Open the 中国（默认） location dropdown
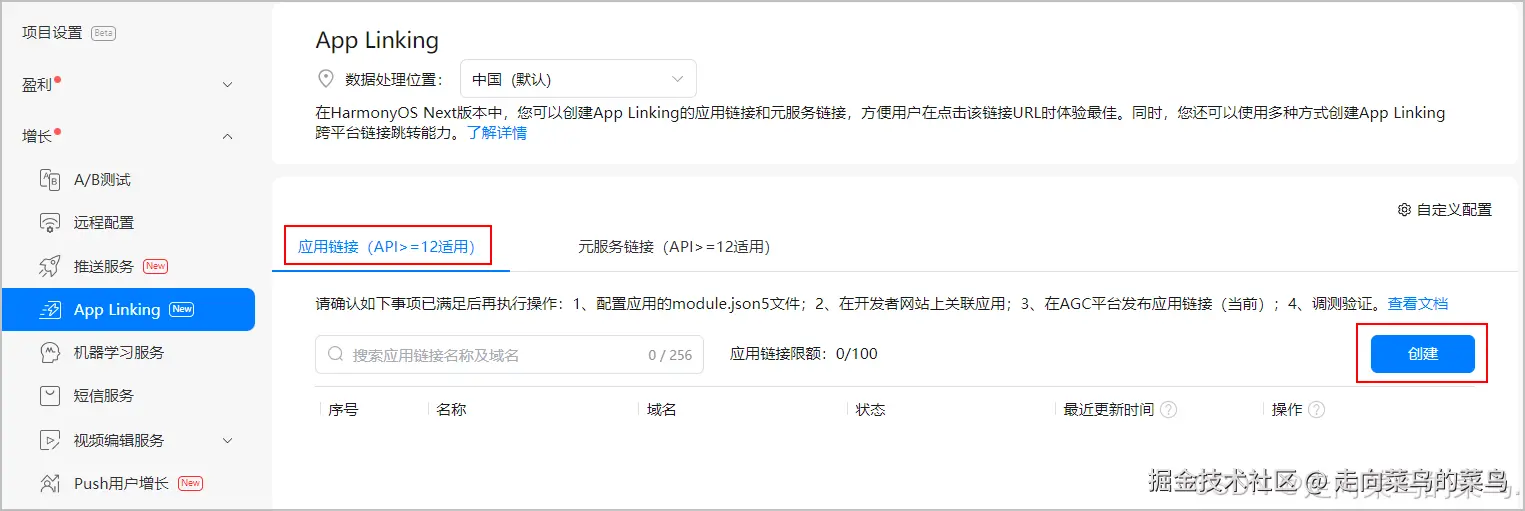The height and width of the screenshot is (511, 1525). (578, 79)
